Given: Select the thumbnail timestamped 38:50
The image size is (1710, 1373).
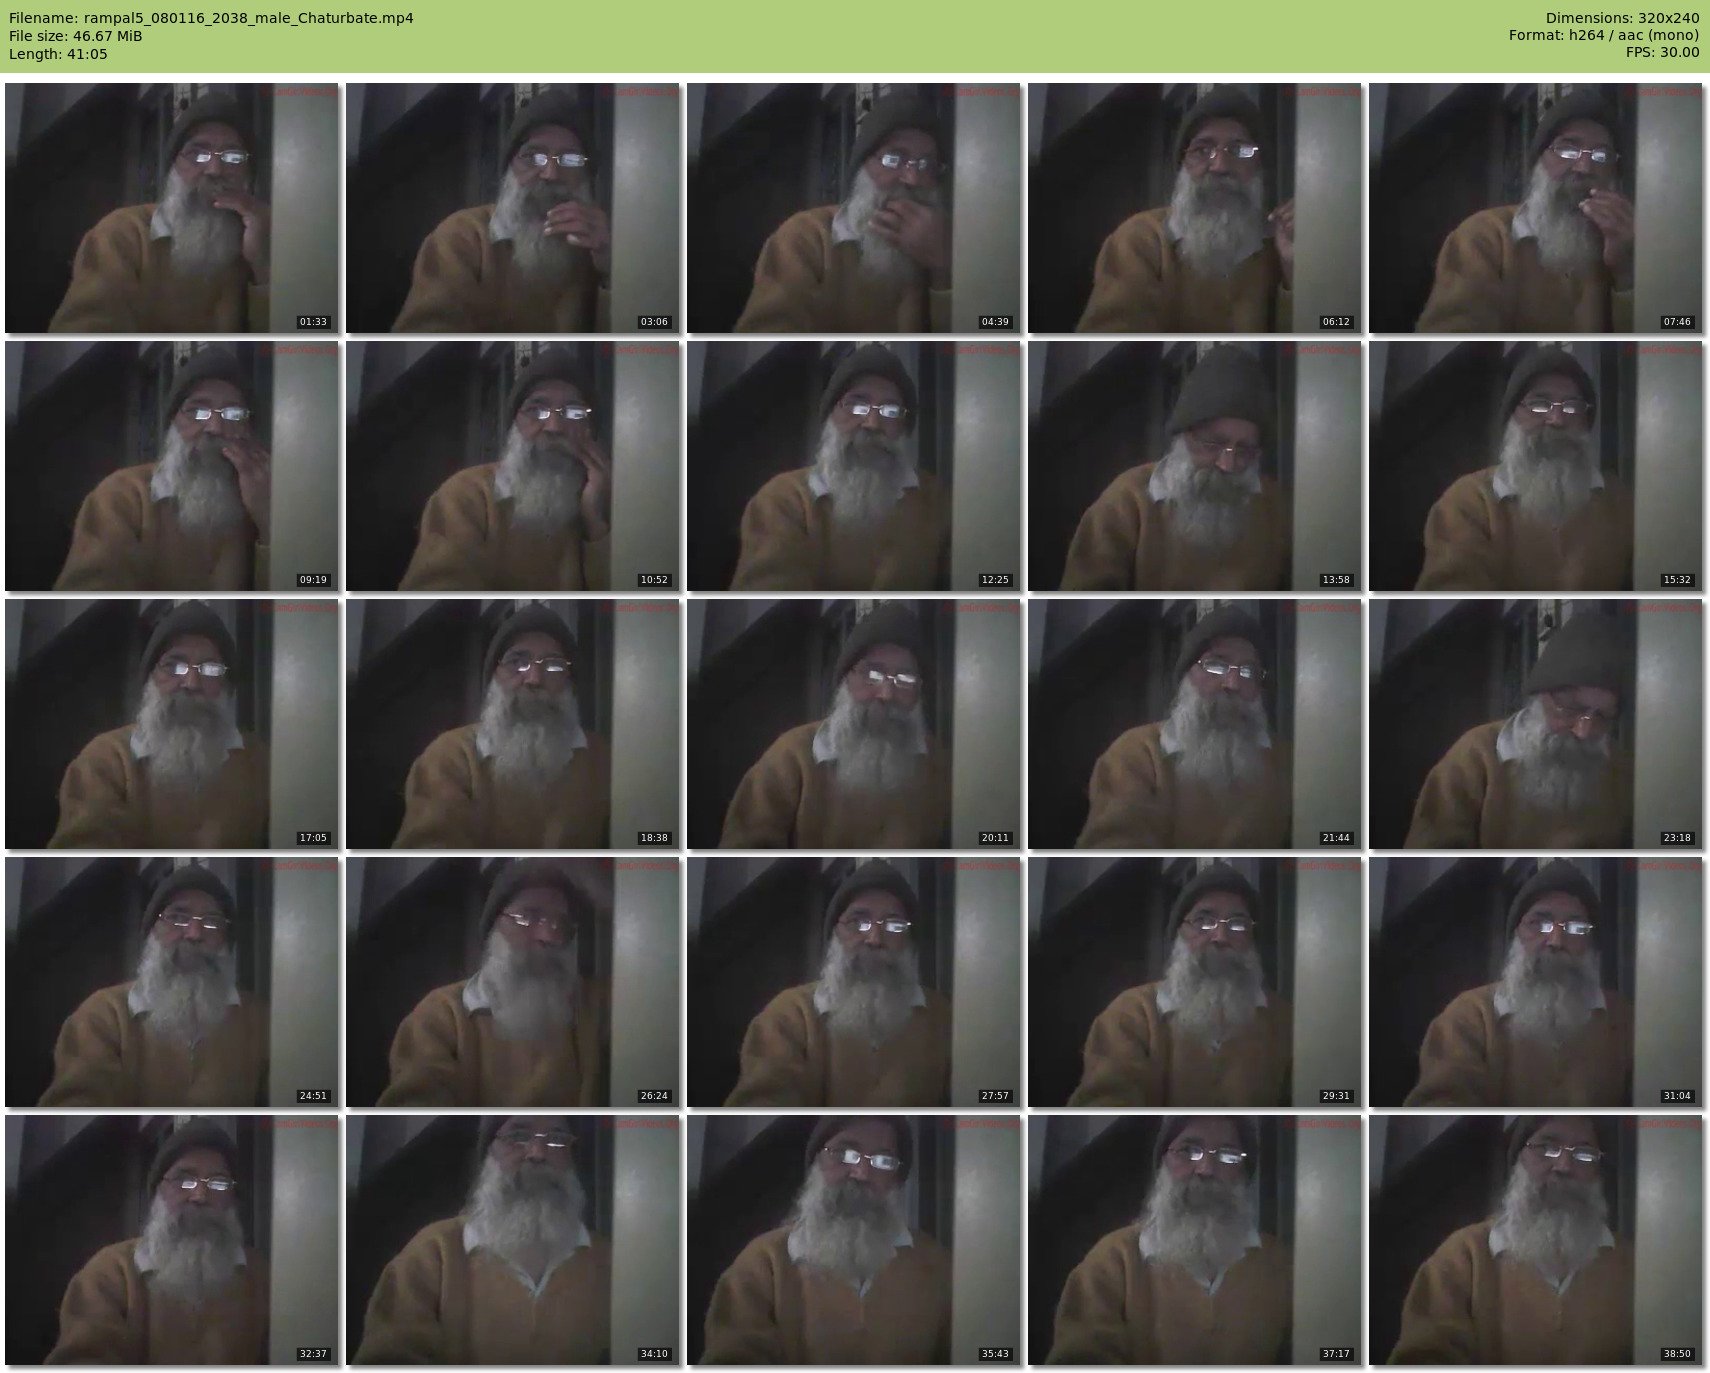Looking at the screenshot, I should click(x=1535, y=1240).
